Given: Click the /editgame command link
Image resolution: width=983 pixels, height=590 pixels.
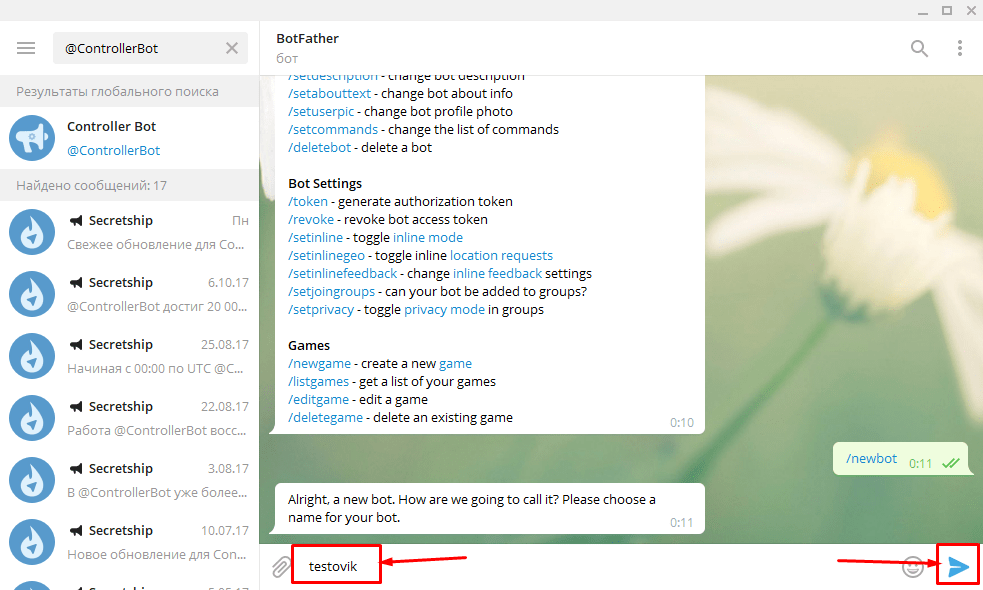Looking at the screenshot, I should [318, 399].
